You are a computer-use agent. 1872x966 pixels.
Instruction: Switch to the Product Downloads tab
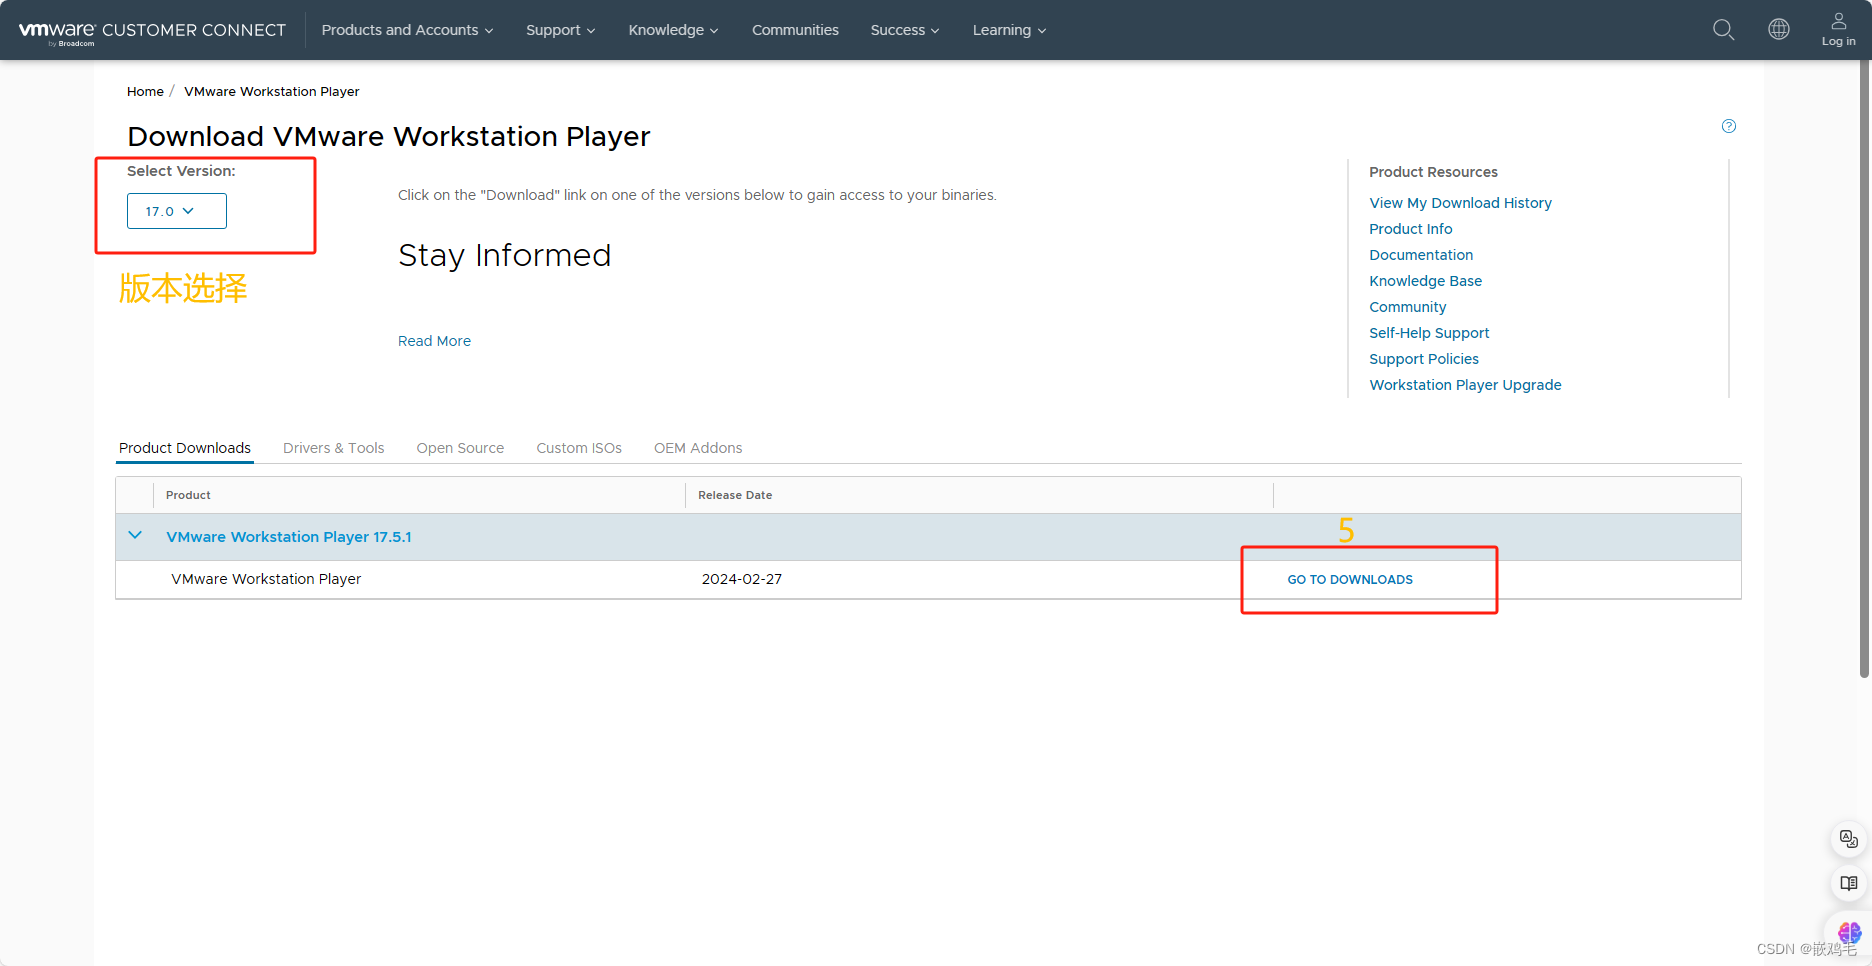click(x=185, y=448)
